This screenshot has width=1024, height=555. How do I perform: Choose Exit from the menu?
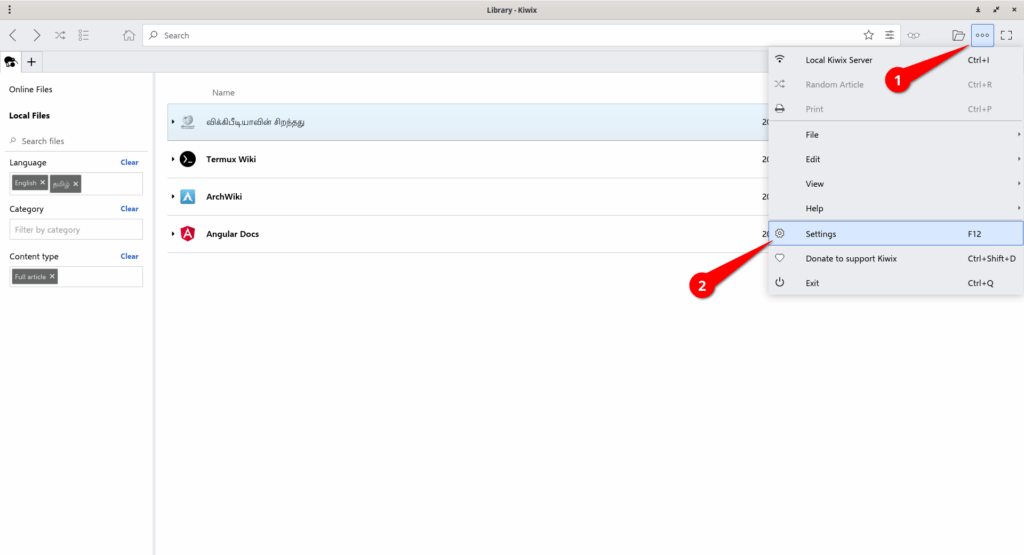895,283
